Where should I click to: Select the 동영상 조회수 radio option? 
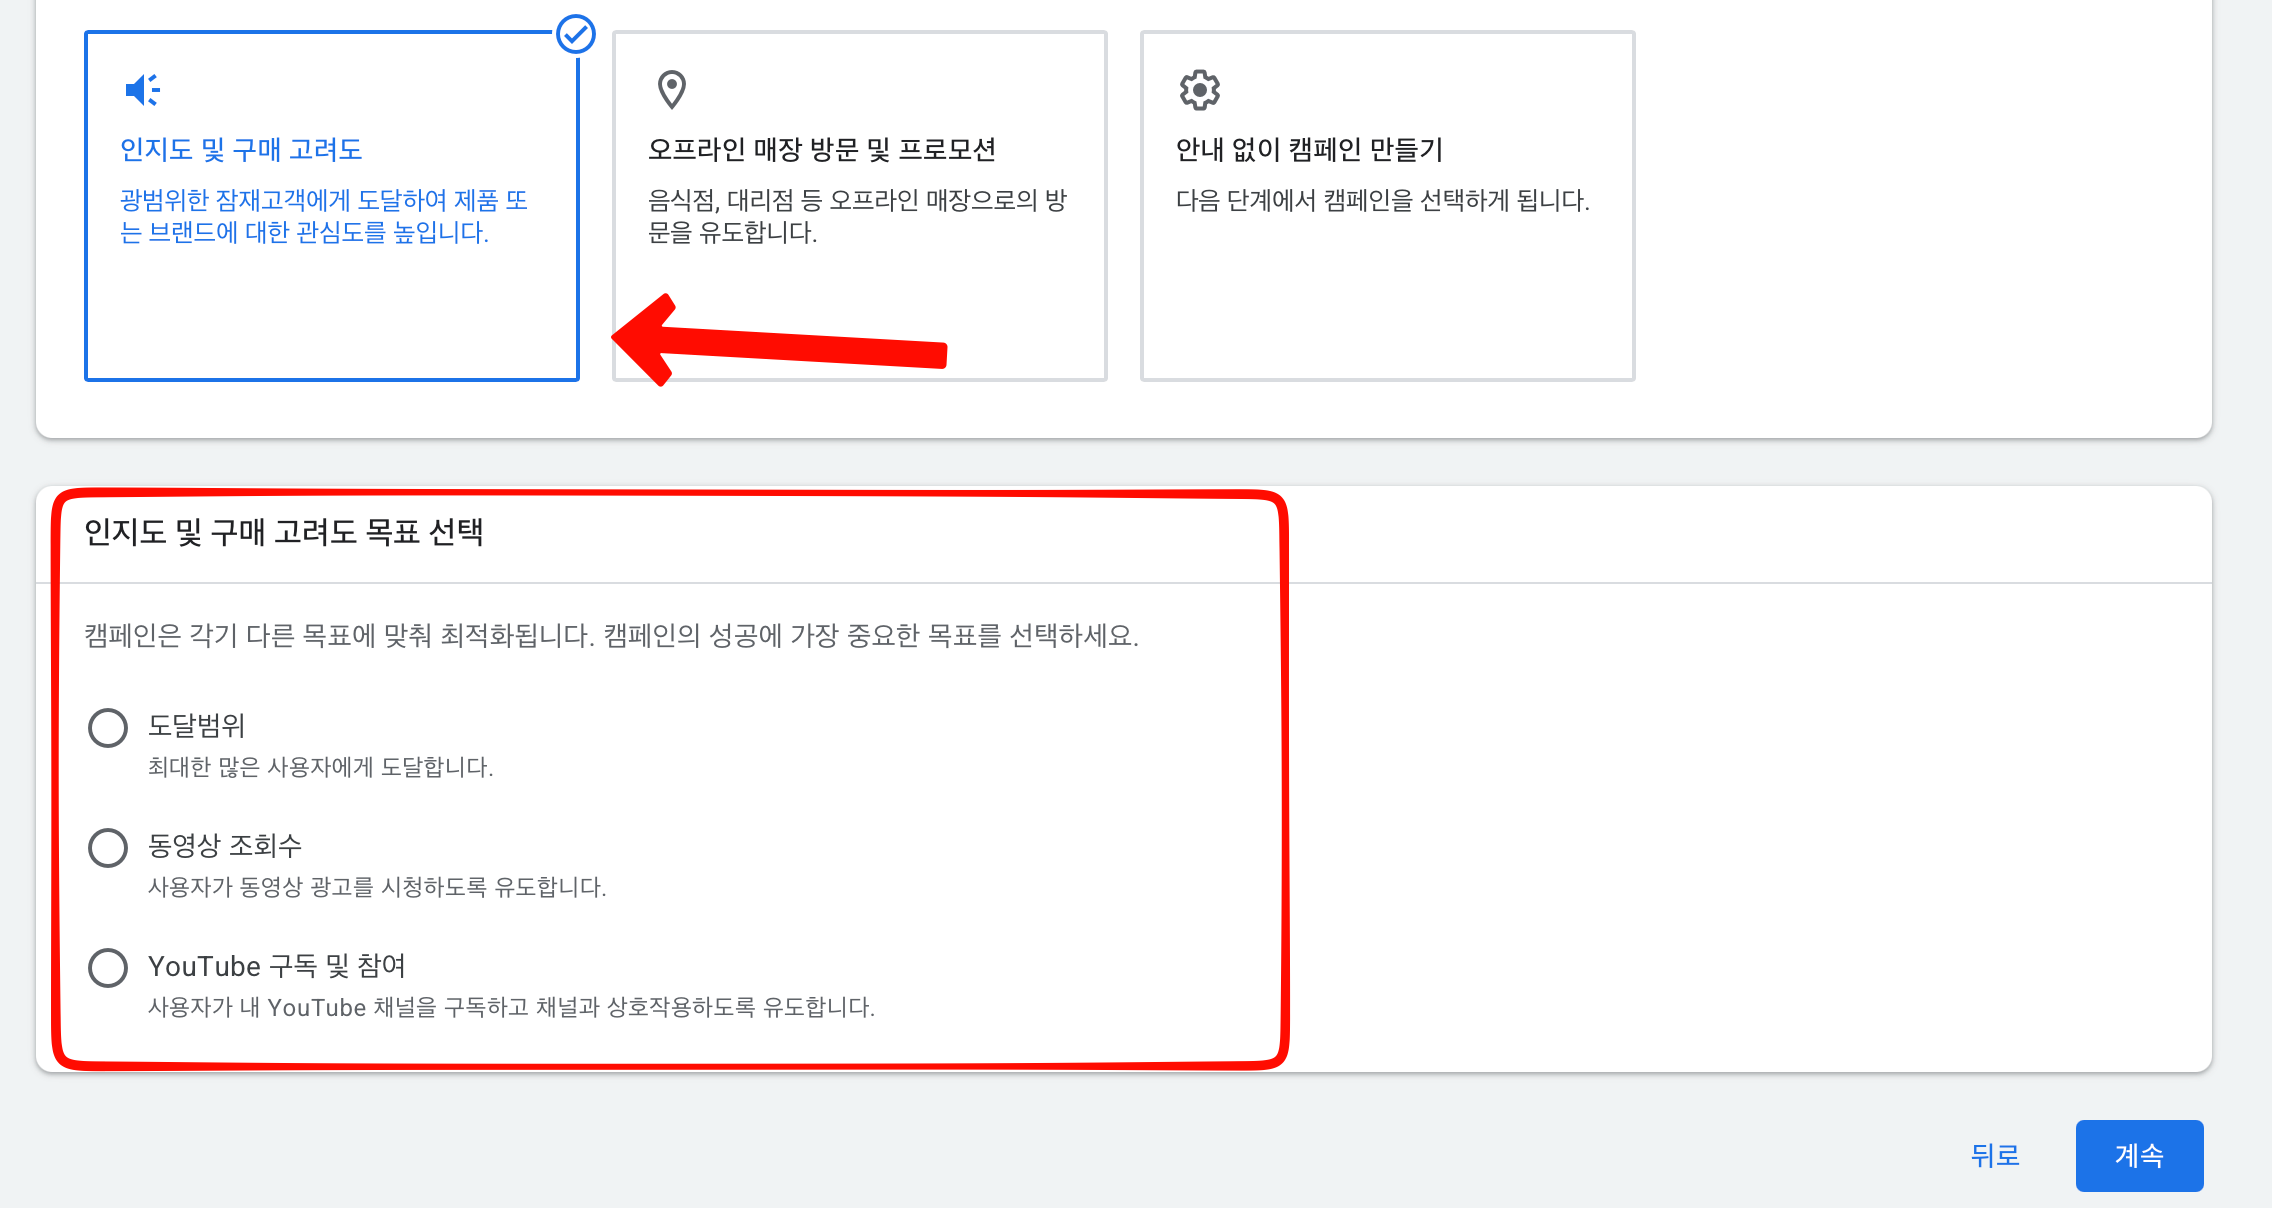click(x=108, y=848)
